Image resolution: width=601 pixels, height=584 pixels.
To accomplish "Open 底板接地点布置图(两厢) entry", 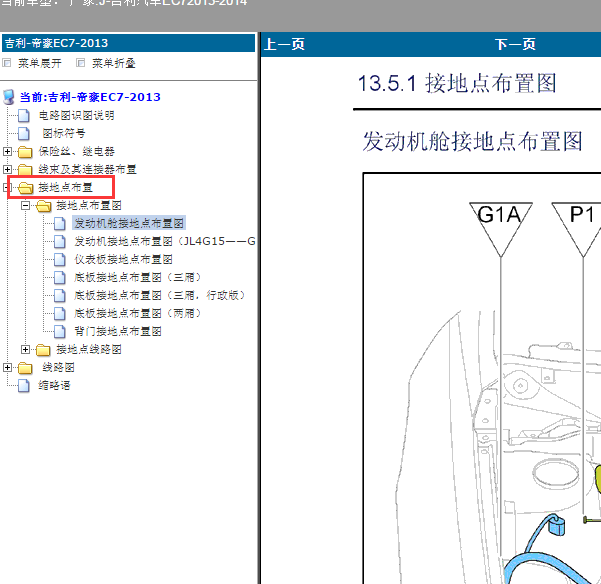I will point(137,313).
